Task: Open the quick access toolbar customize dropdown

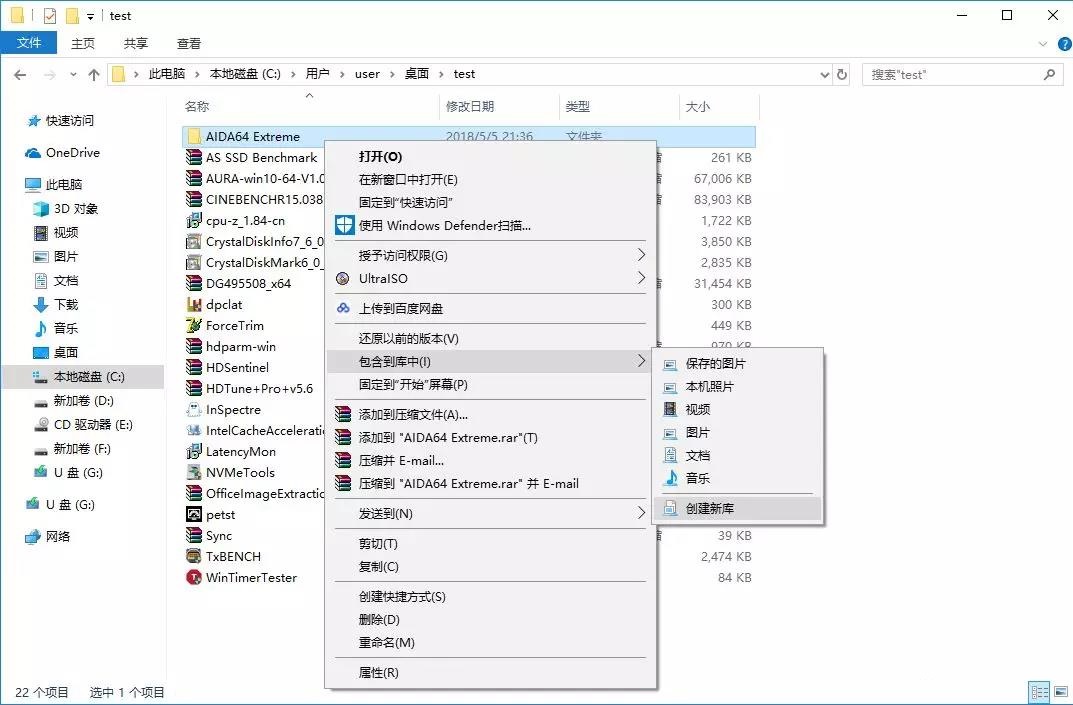Action: (x=88, y=15)
